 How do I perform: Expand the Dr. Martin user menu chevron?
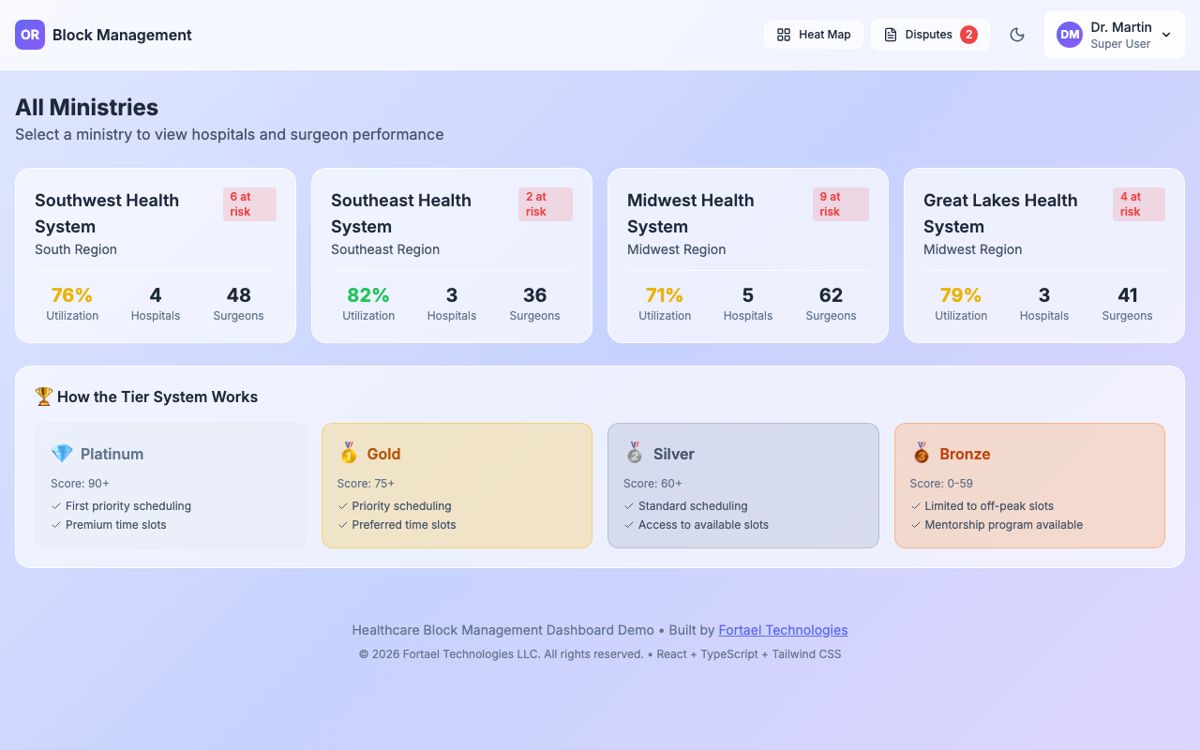click(1166, 35)
